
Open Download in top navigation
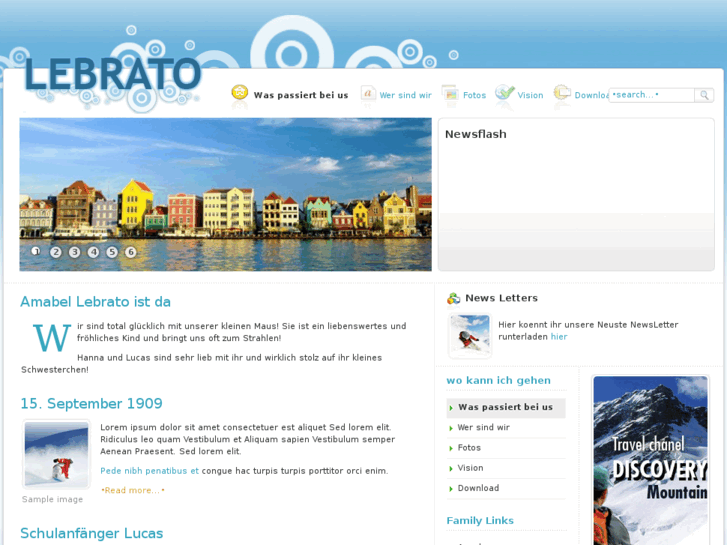click(592, 95)
